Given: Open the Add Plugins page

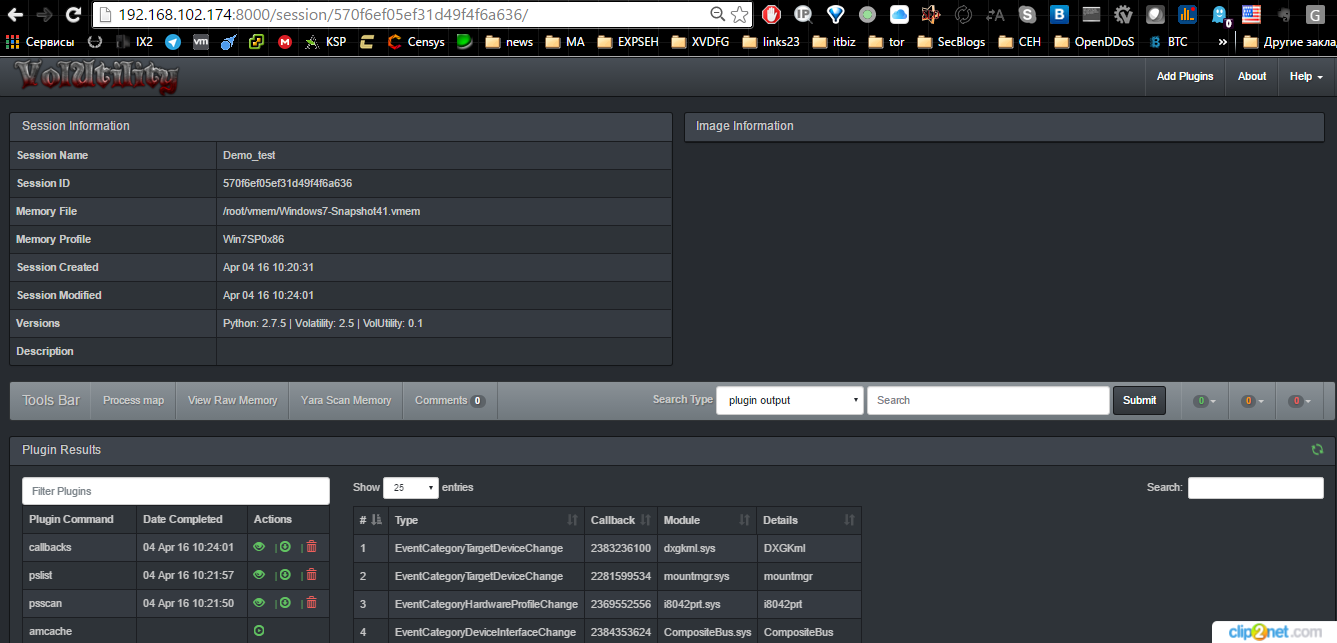Looking at the screenshot, I should [x=1185, y=75].
